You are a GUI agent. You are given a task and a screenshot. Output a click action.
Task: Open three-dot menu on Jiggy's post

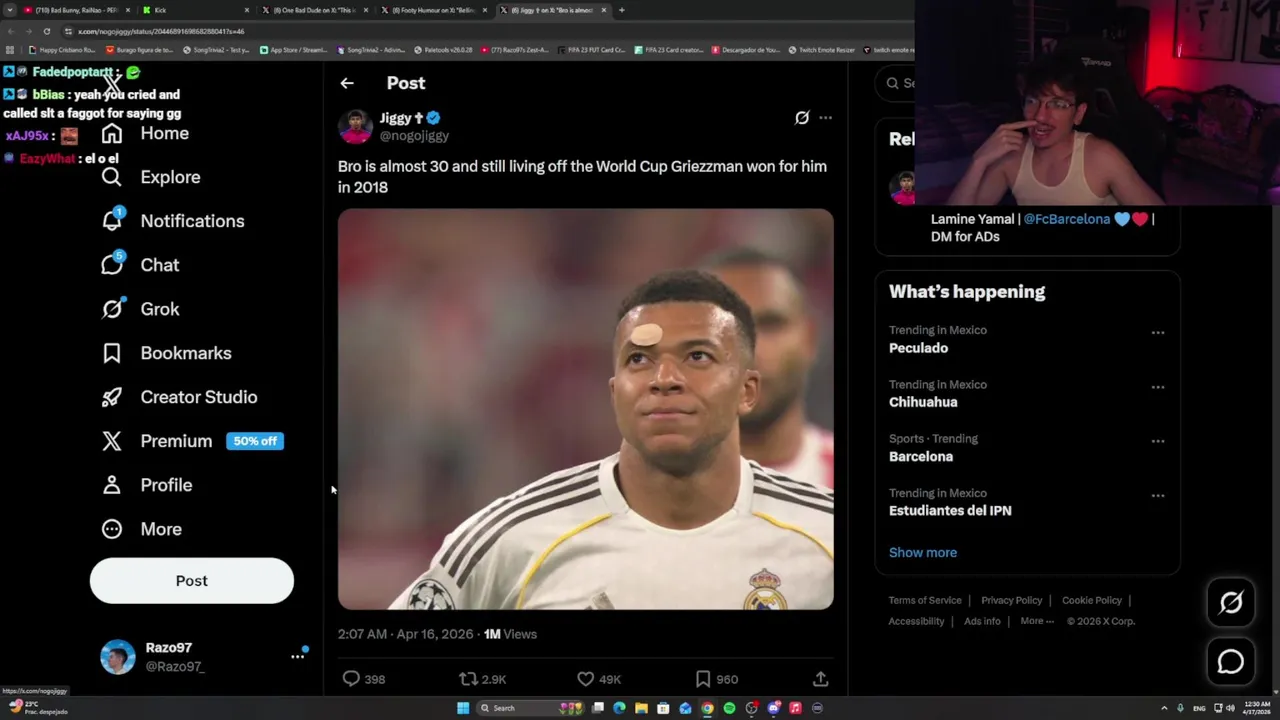click(825, 118)
